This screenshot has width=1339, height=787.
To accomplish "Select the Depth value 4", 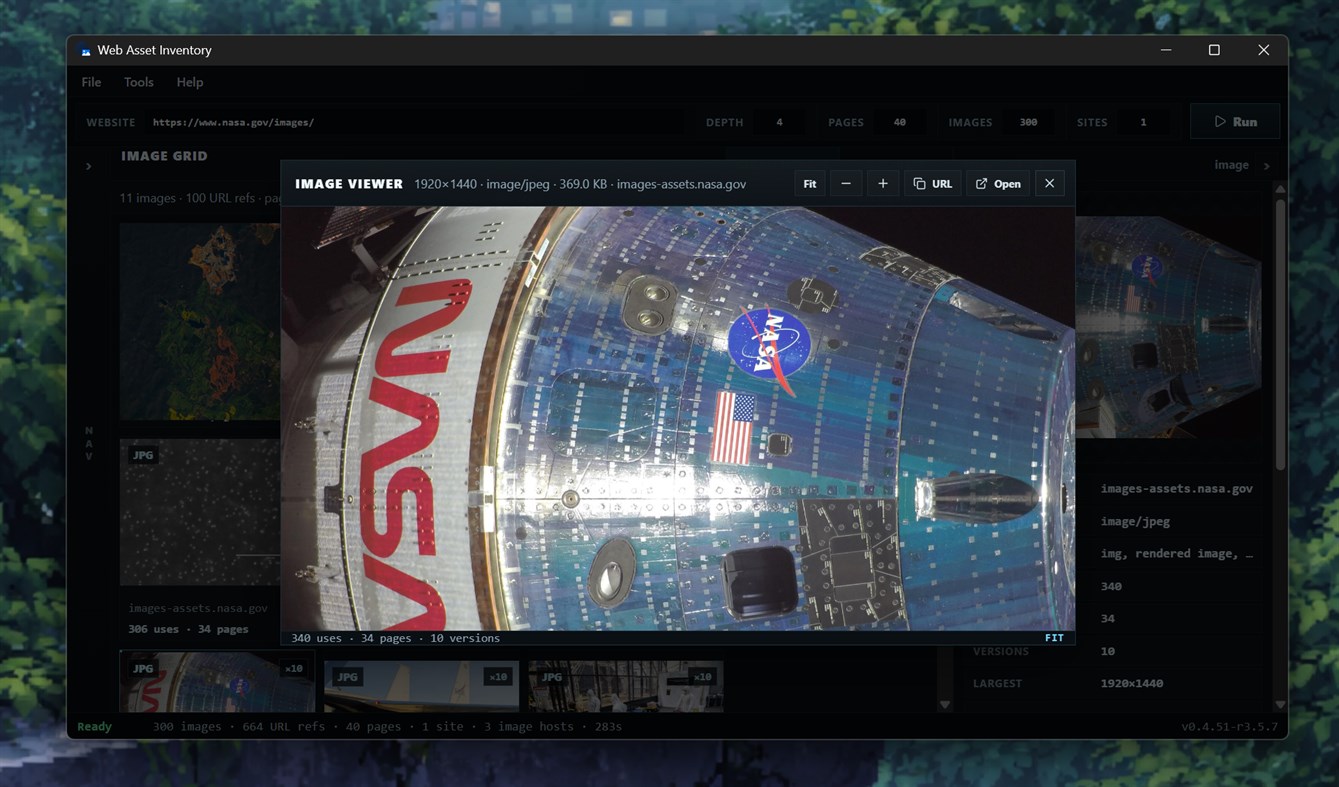I will point(779,122).
